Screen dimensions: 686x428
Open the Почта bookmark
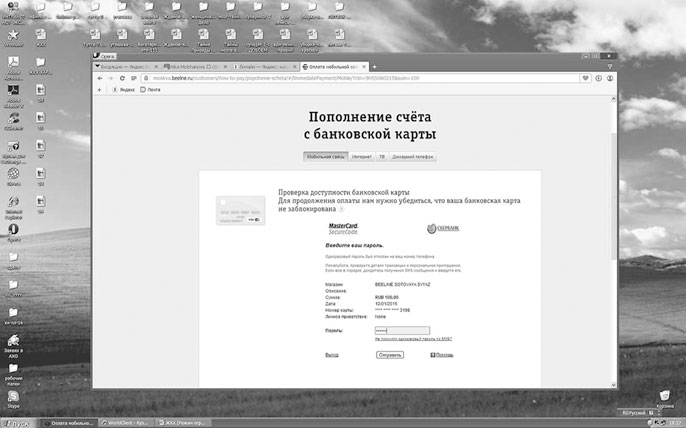153,90
